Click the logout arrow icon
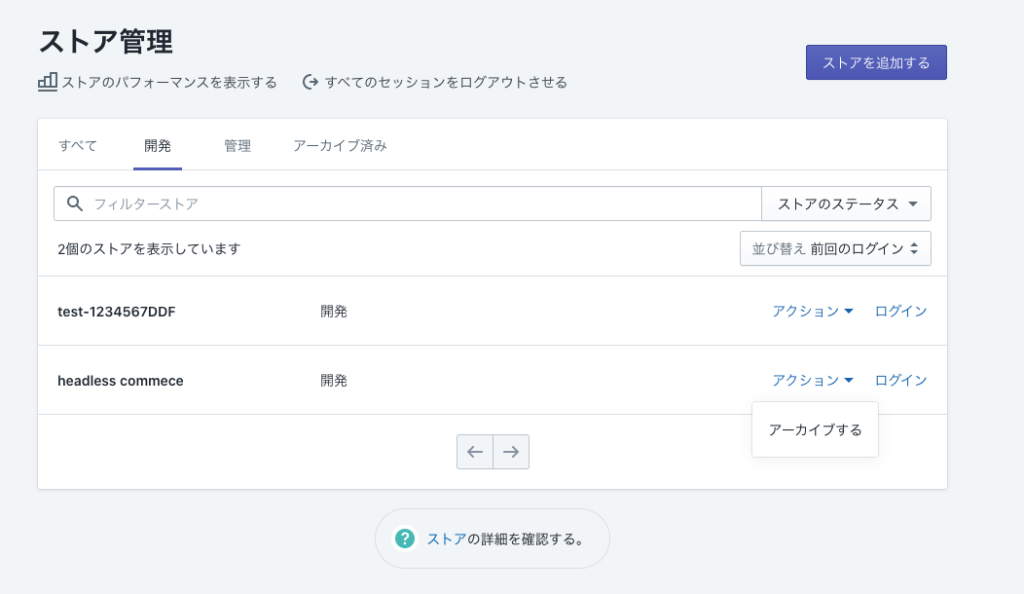The image size is (1024, 594). click(x=310, y=82)
